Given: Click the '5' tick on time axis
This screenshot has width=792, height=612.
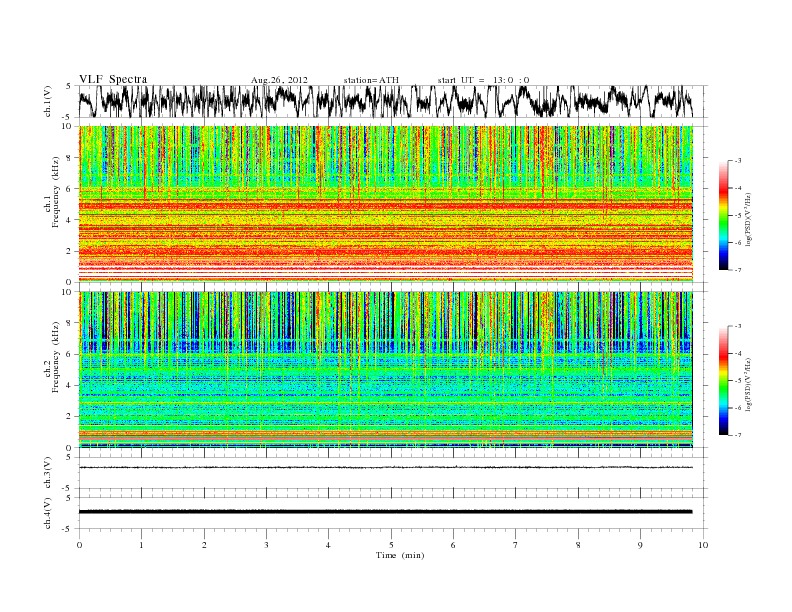Looking at the screenshot, I should 391,545.
